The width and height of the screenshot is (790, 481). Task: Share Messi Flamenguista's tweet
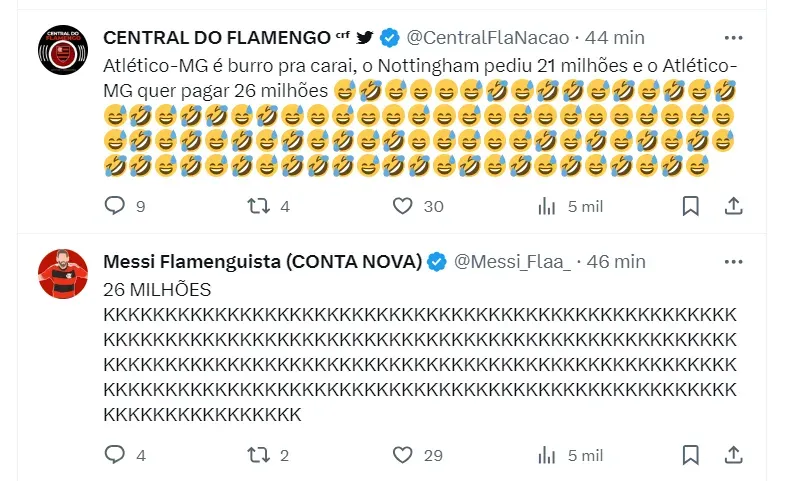733,455
